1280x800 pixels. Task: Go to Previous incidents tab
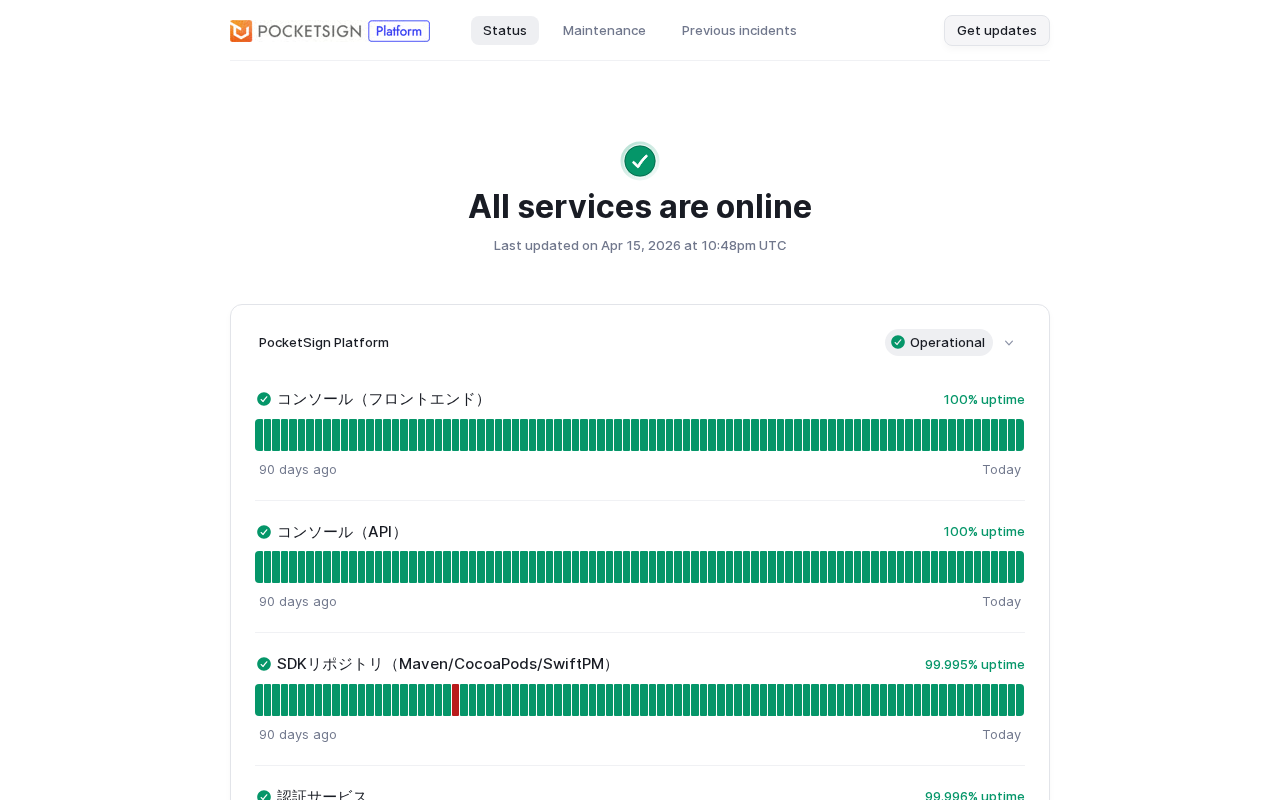[739, 30]
